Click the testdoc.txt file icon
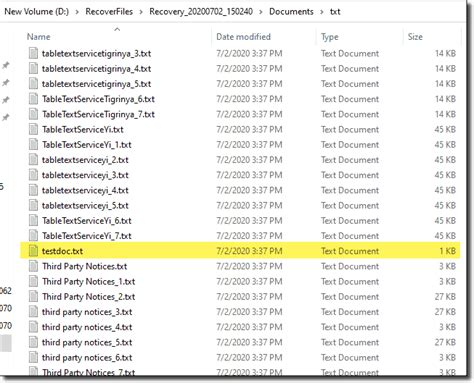474x383 pixels. click(33, 251)
